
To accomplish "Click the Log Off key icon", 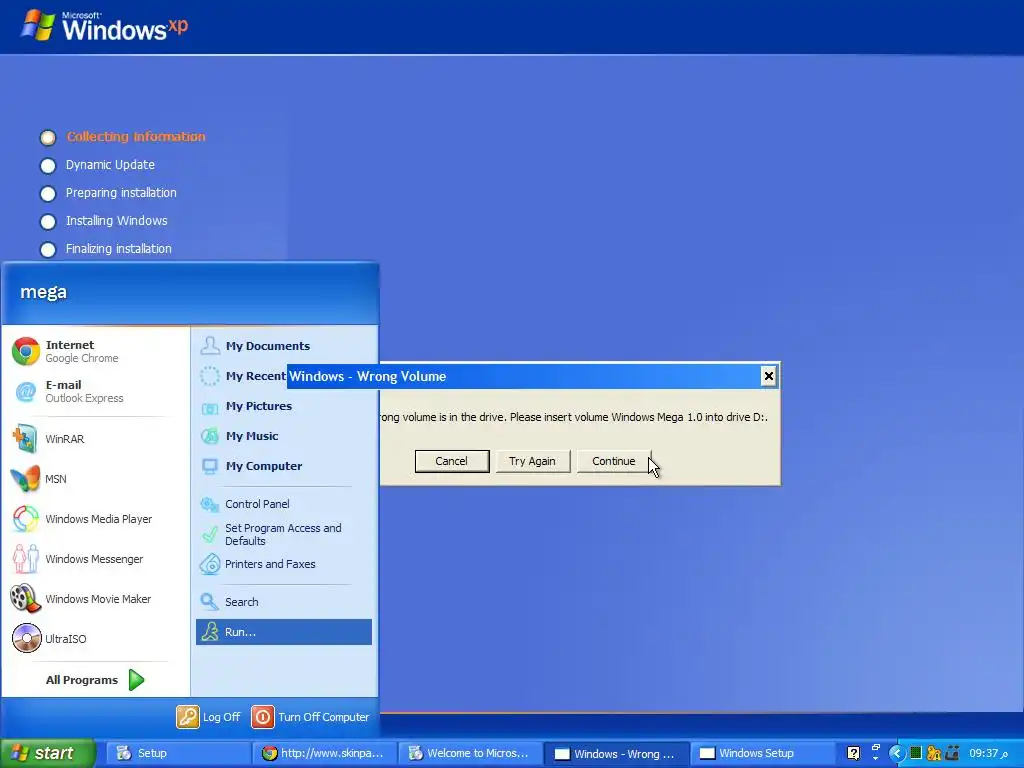I will point(187,716).
